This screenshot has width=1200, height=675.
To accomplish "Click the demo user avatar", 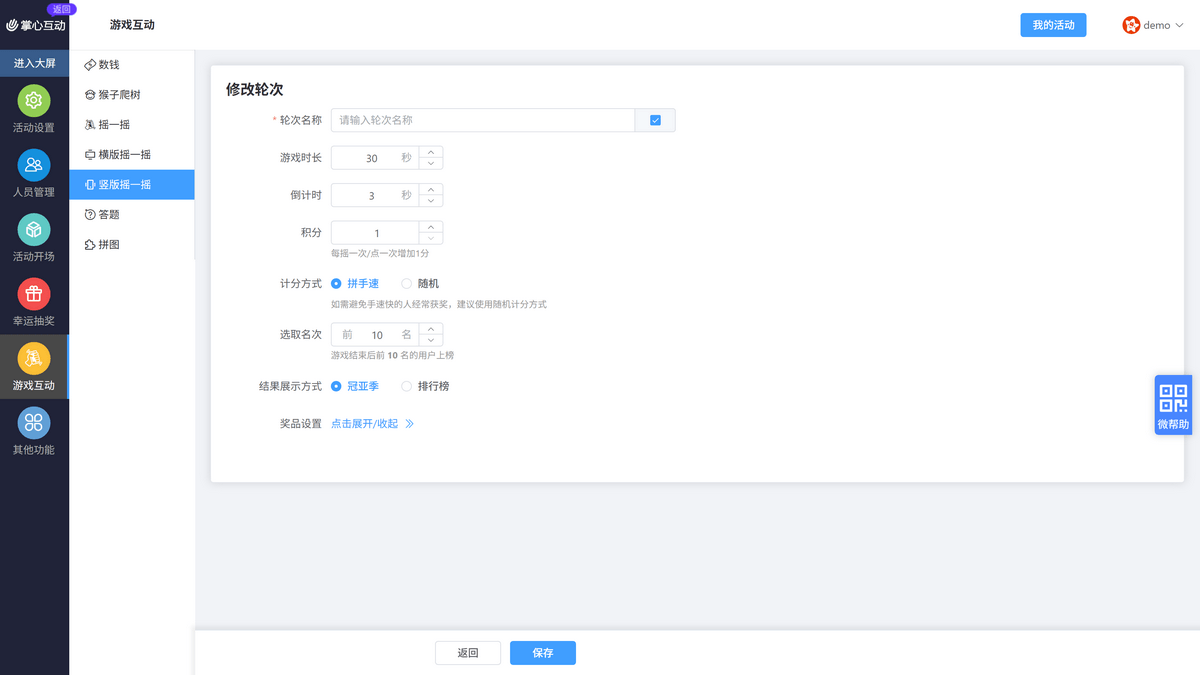I will (x=1131, y=25).
